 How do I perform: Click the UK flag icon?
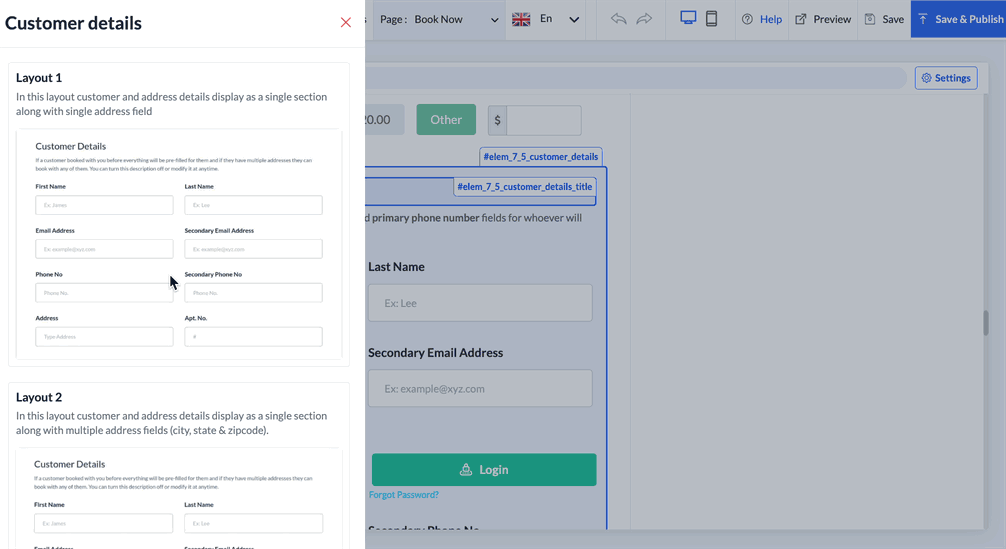click(x=521, y=19)
